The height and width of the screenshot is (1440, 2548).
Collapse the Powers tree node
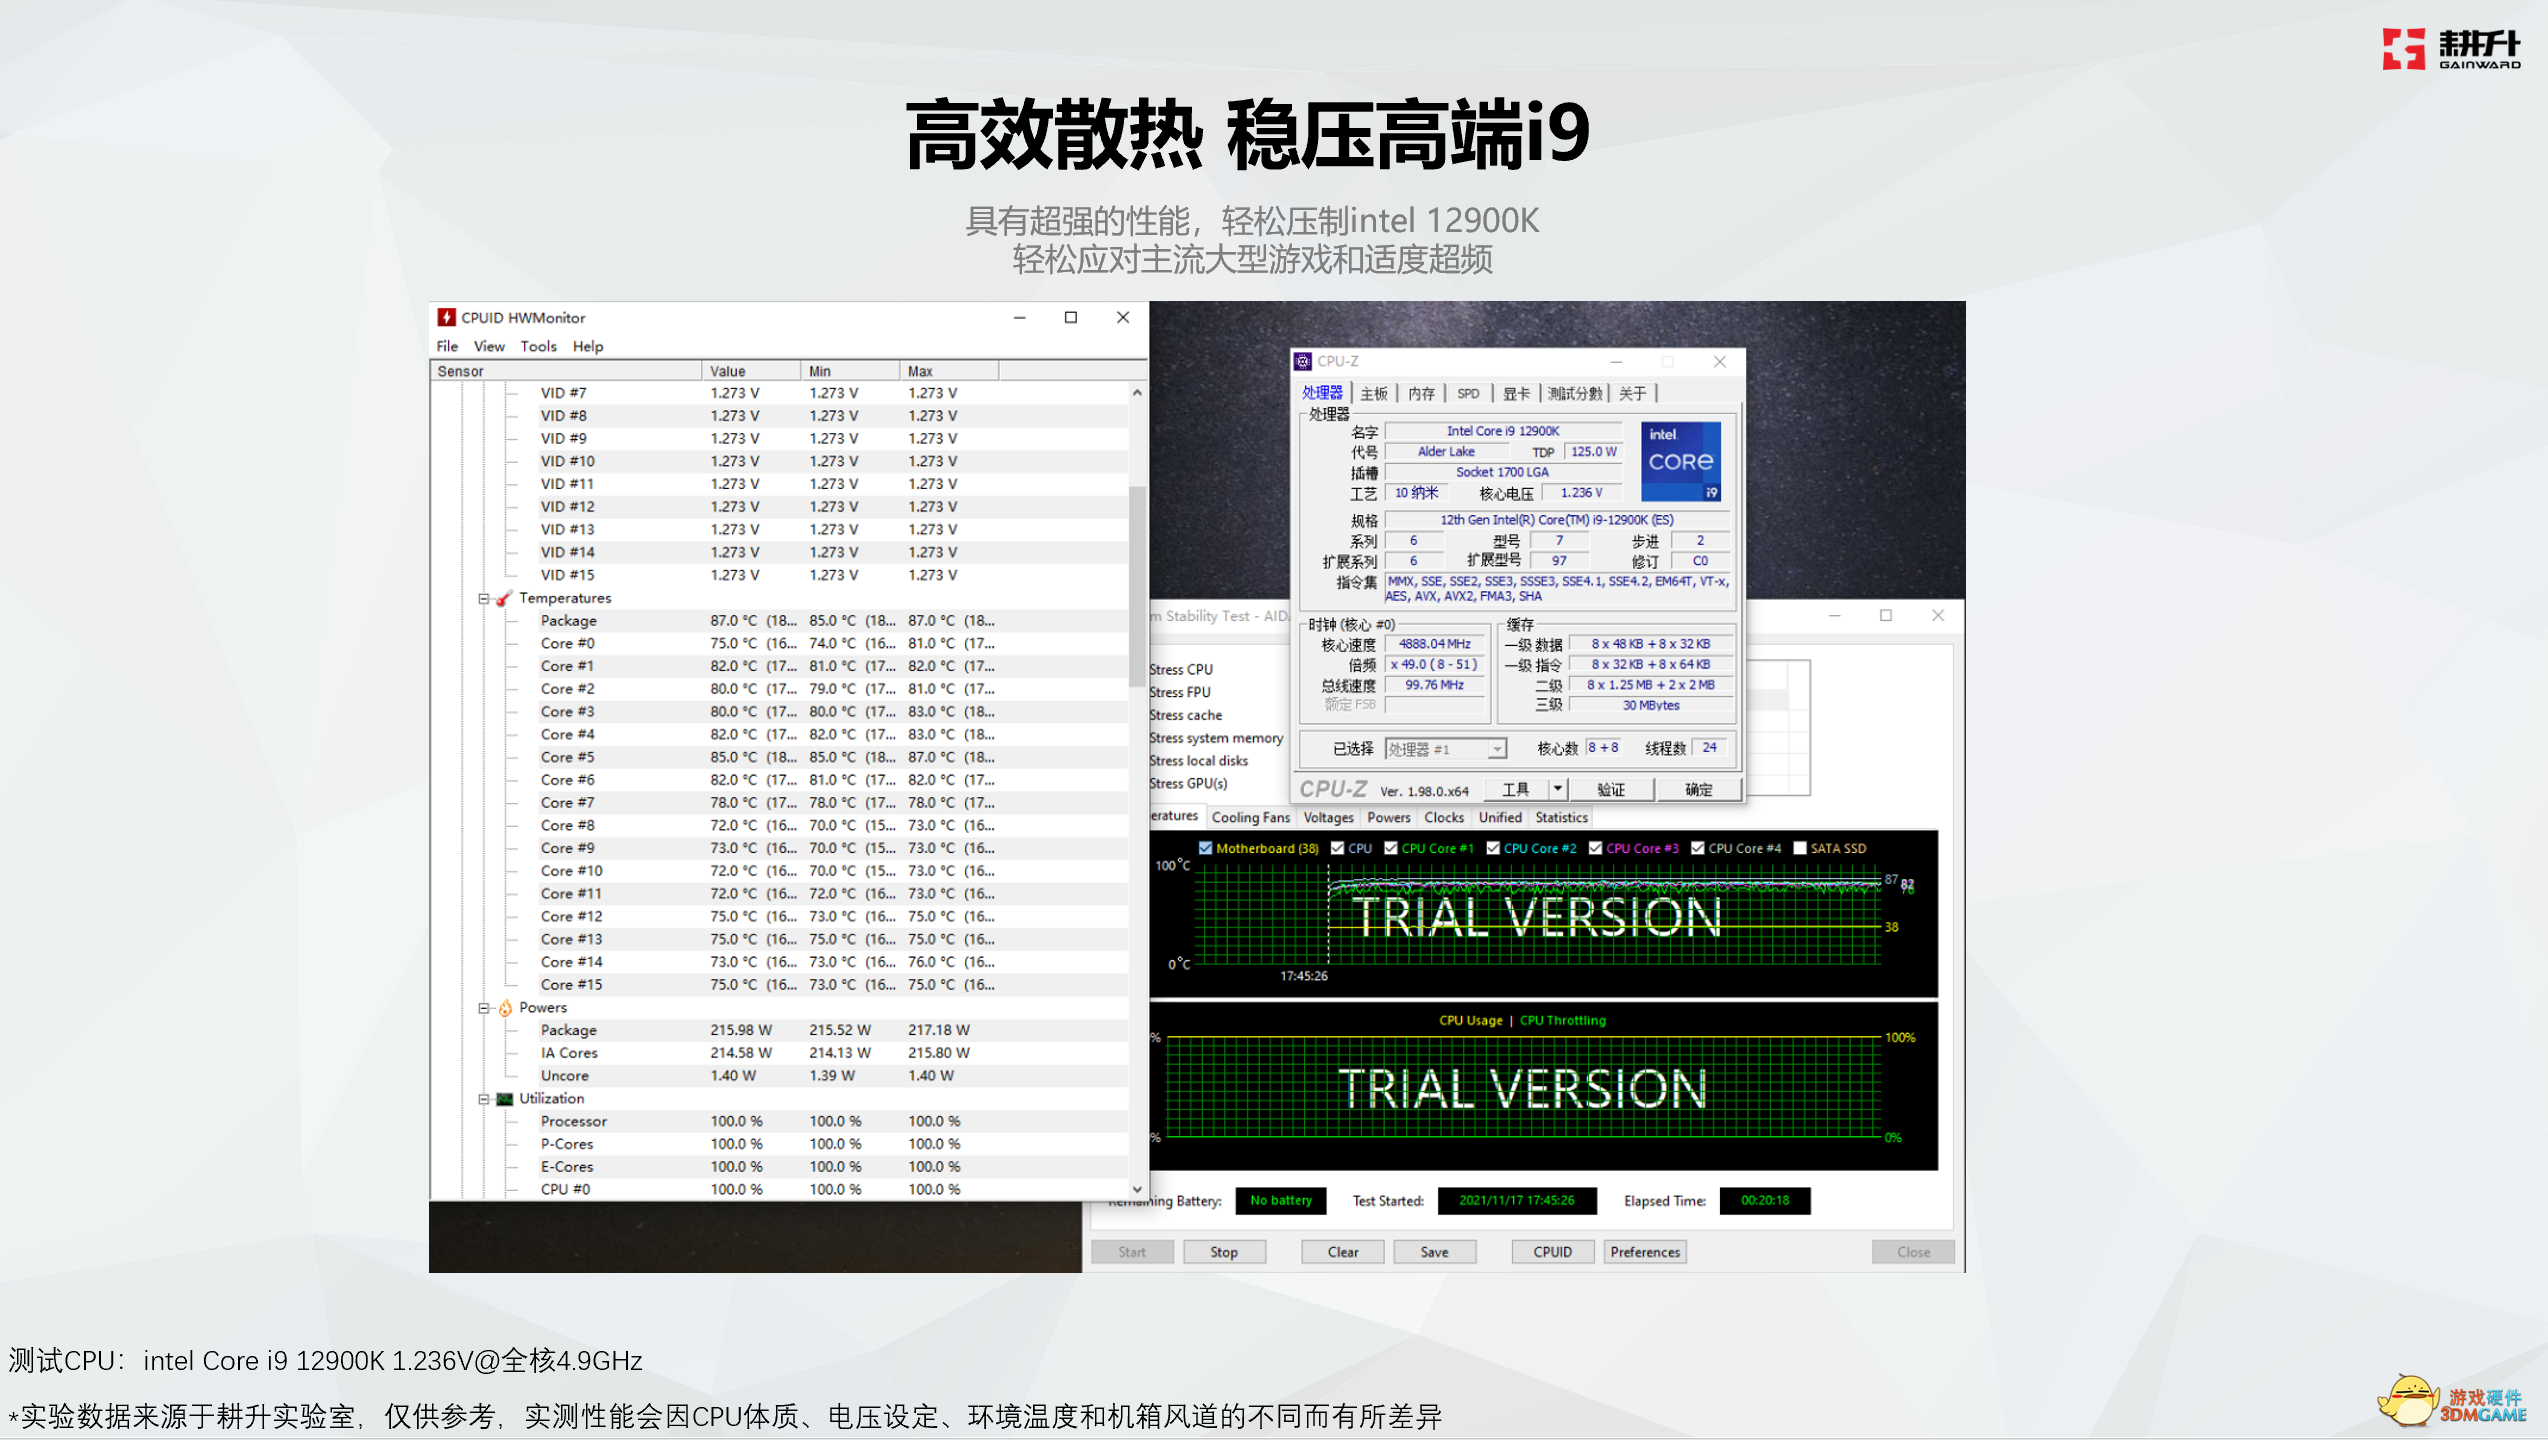pyautogui.click(x=484, y=1008)
